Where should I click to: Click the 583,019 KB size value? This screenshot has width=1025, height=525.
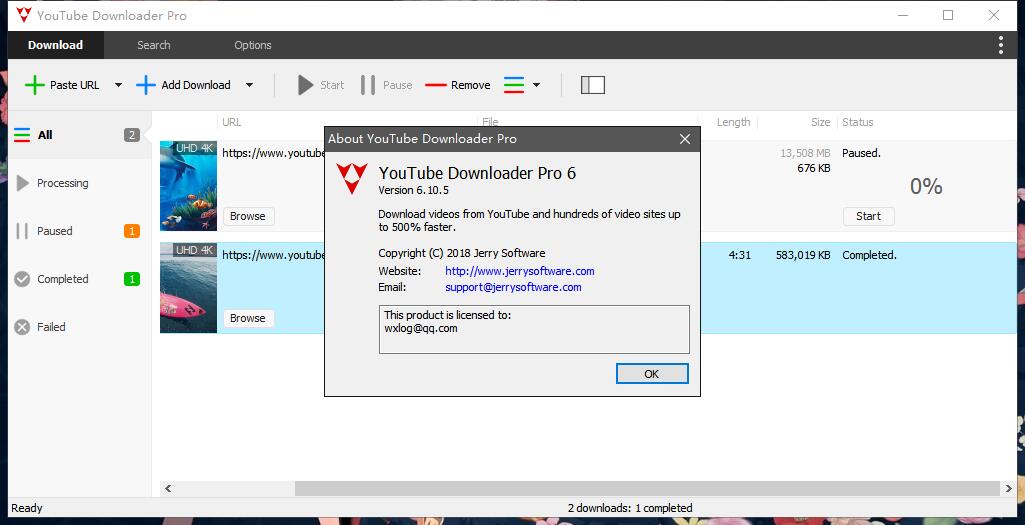coord(803,256)
